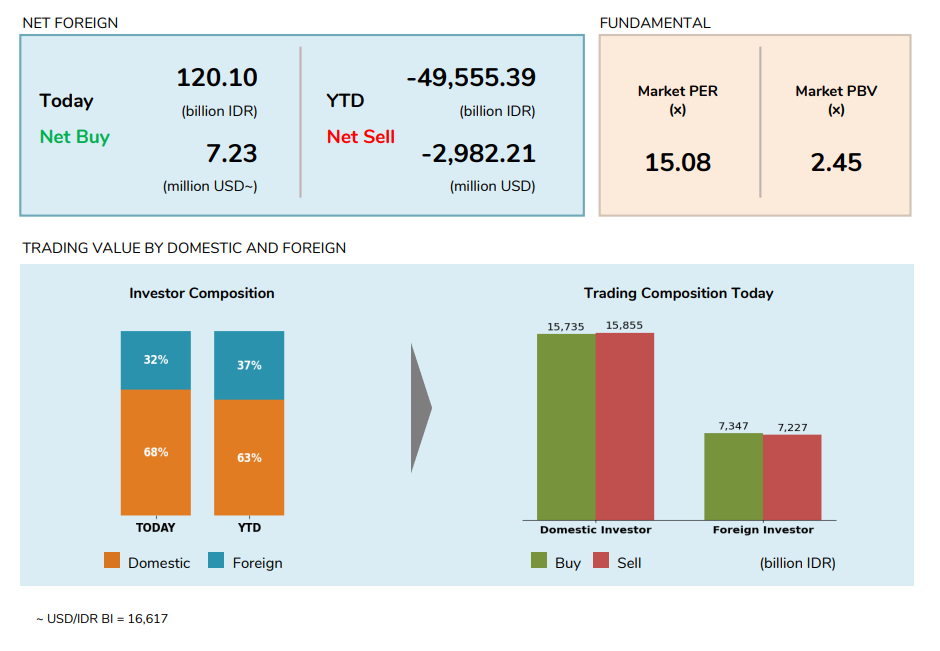The image size is (940, 651).
Task: Click the Market PER value 15.08
Action: [x=677, y=163]
